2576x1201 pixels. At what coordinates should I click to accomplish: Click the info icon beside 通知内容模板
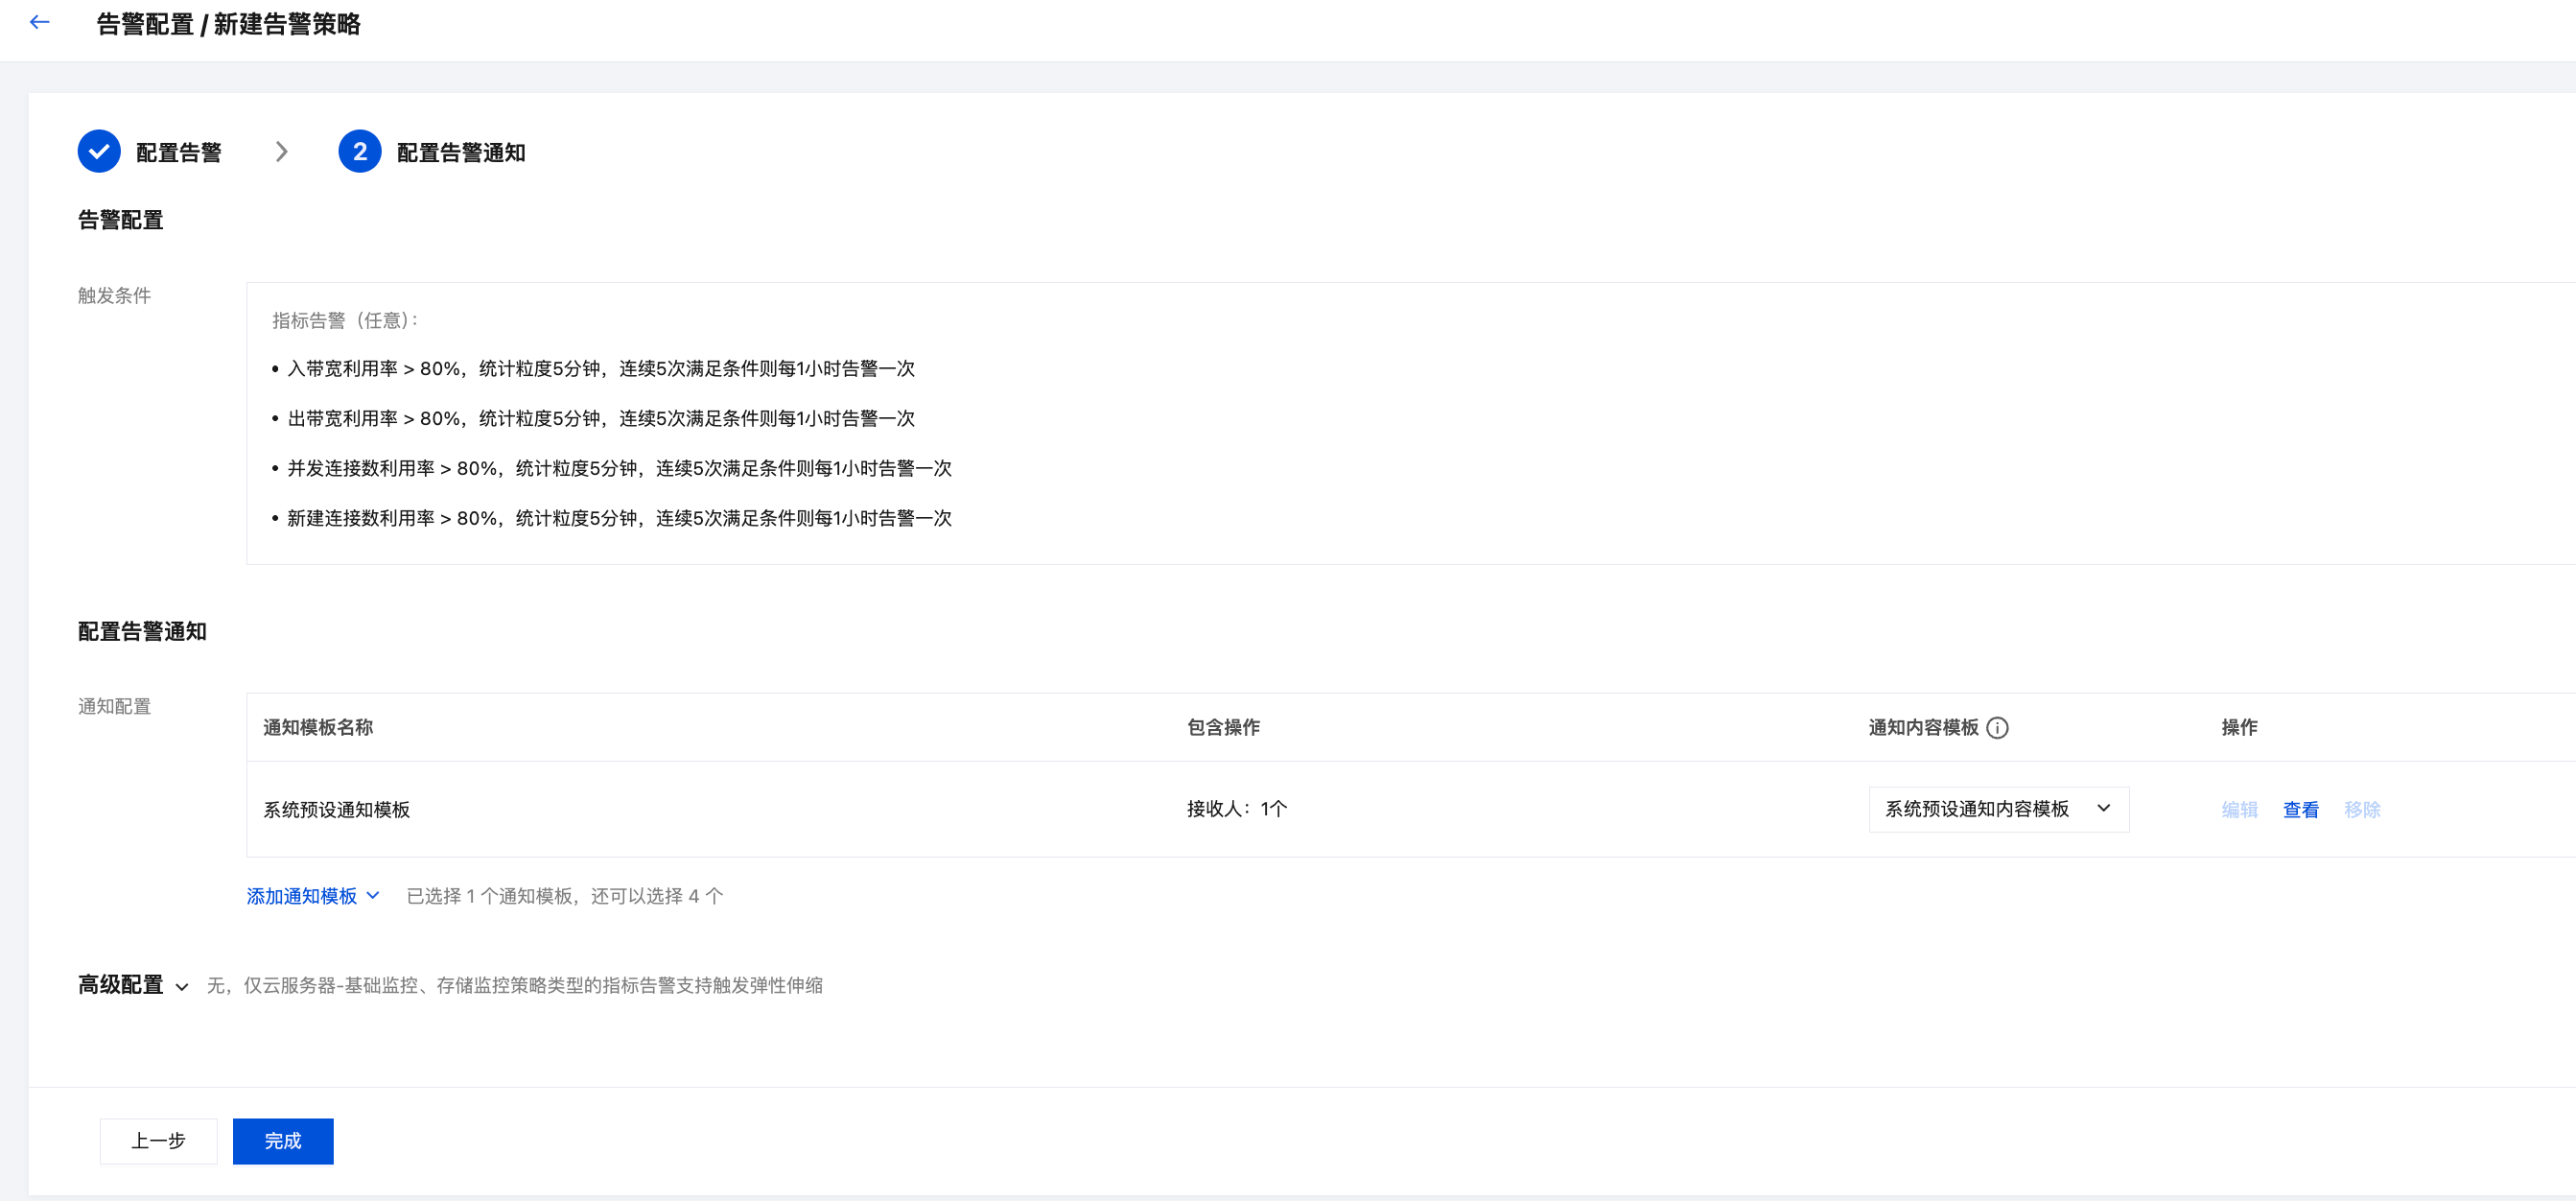coord(1997,728)
